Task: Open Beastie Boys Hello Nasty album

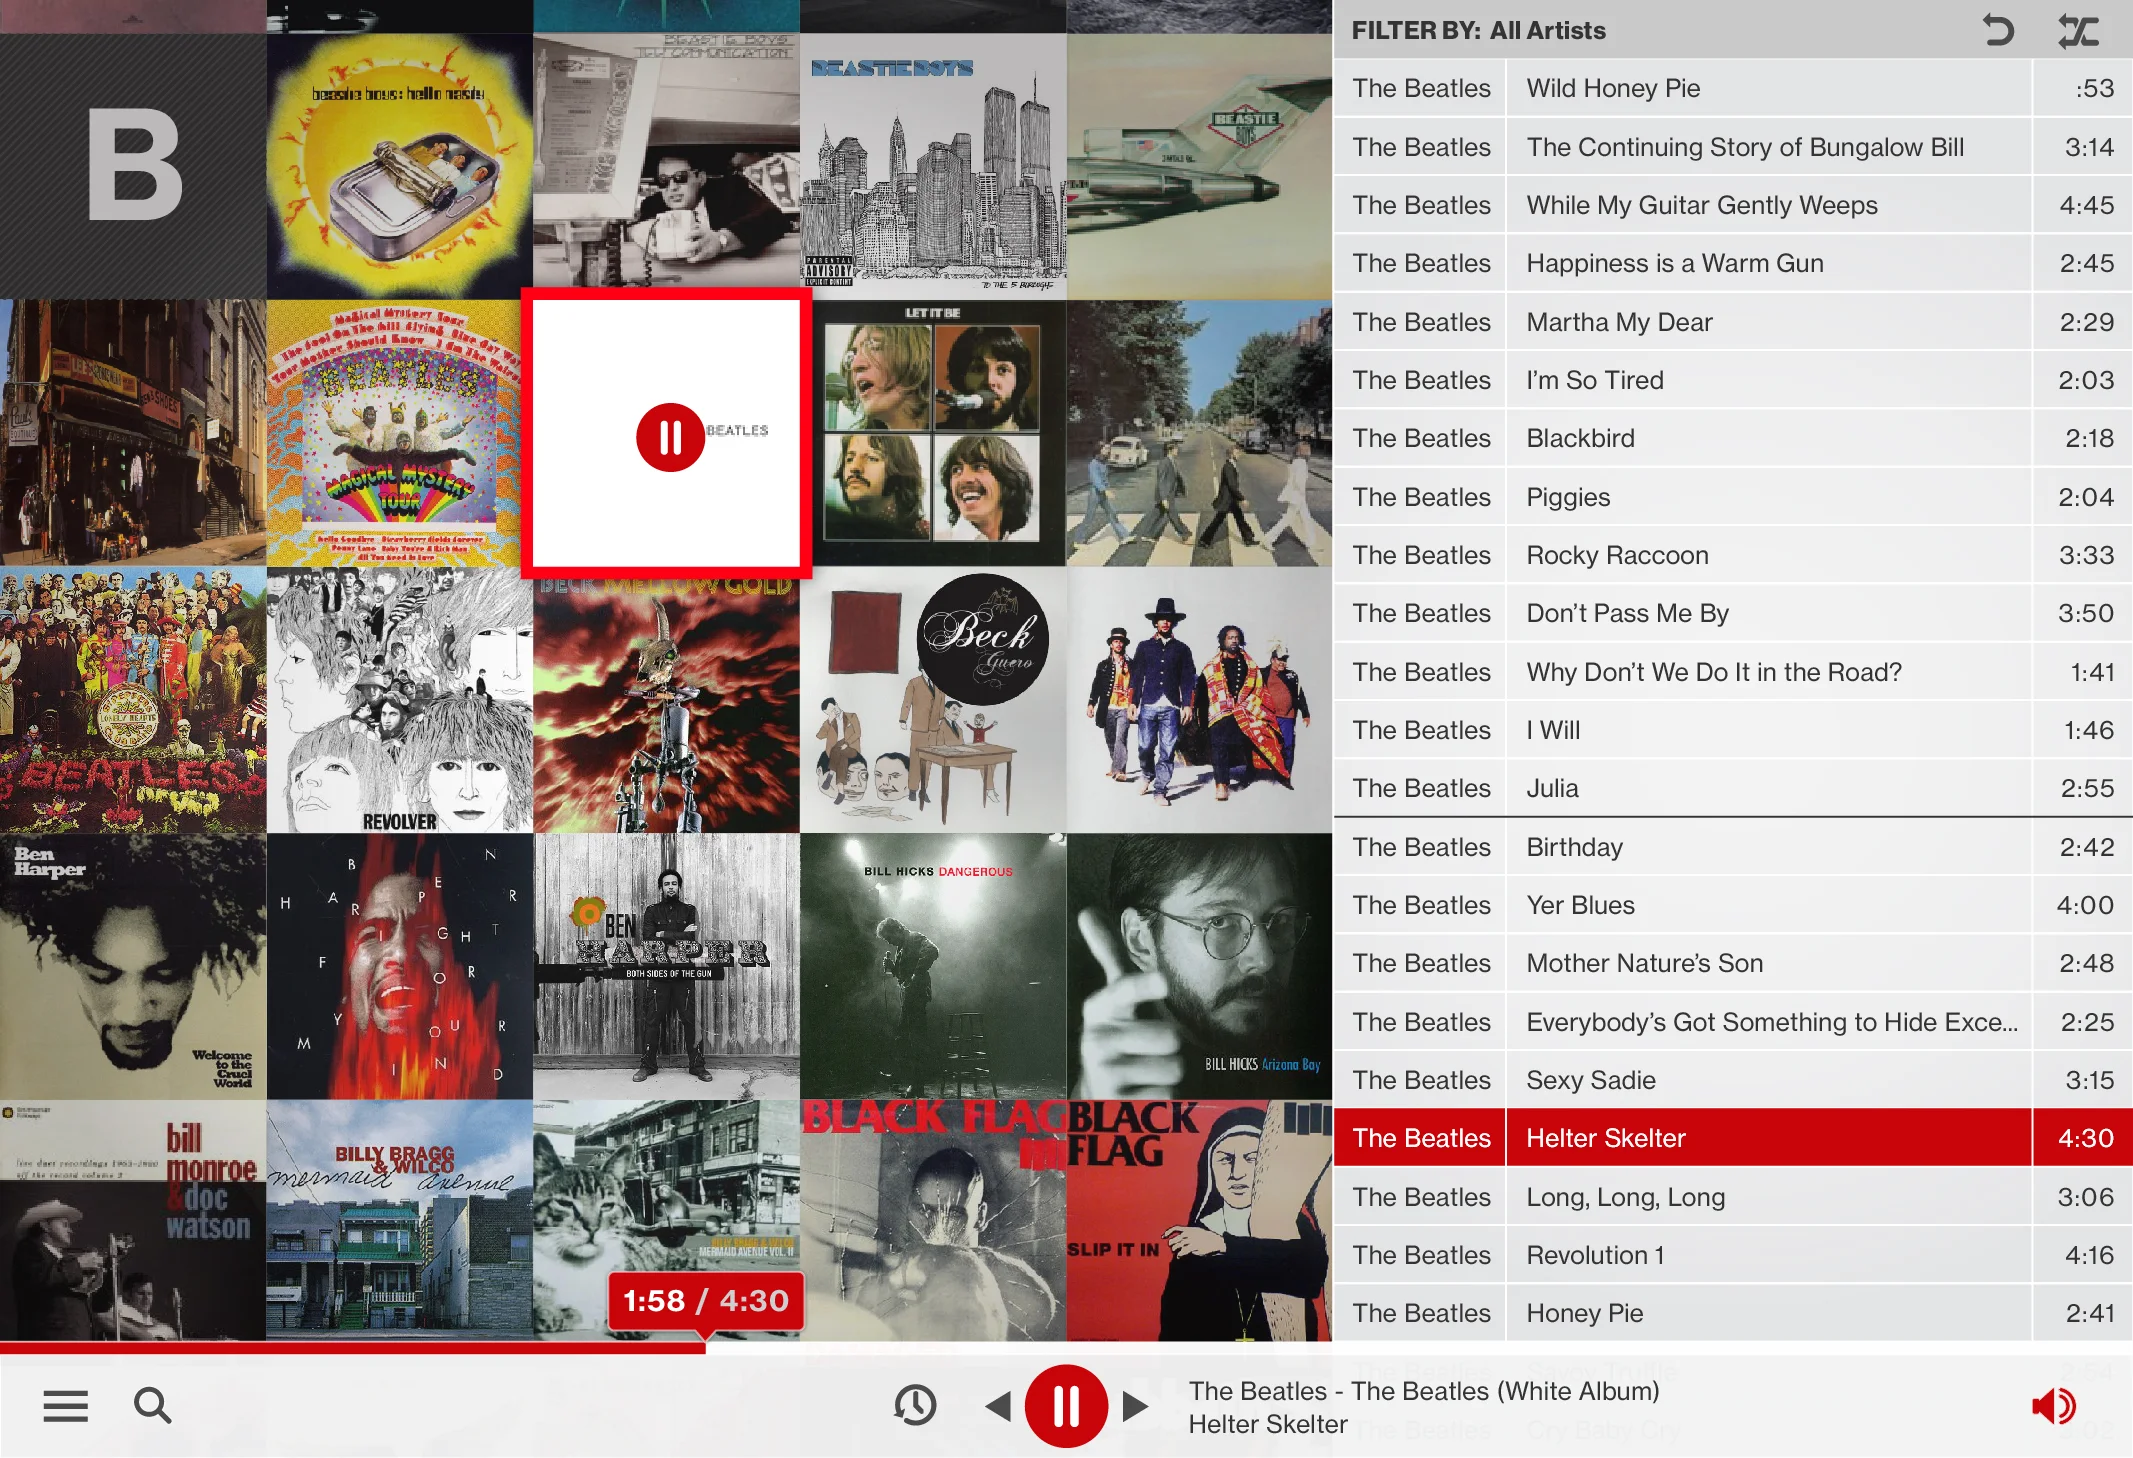Action: [x=400, y=166]
